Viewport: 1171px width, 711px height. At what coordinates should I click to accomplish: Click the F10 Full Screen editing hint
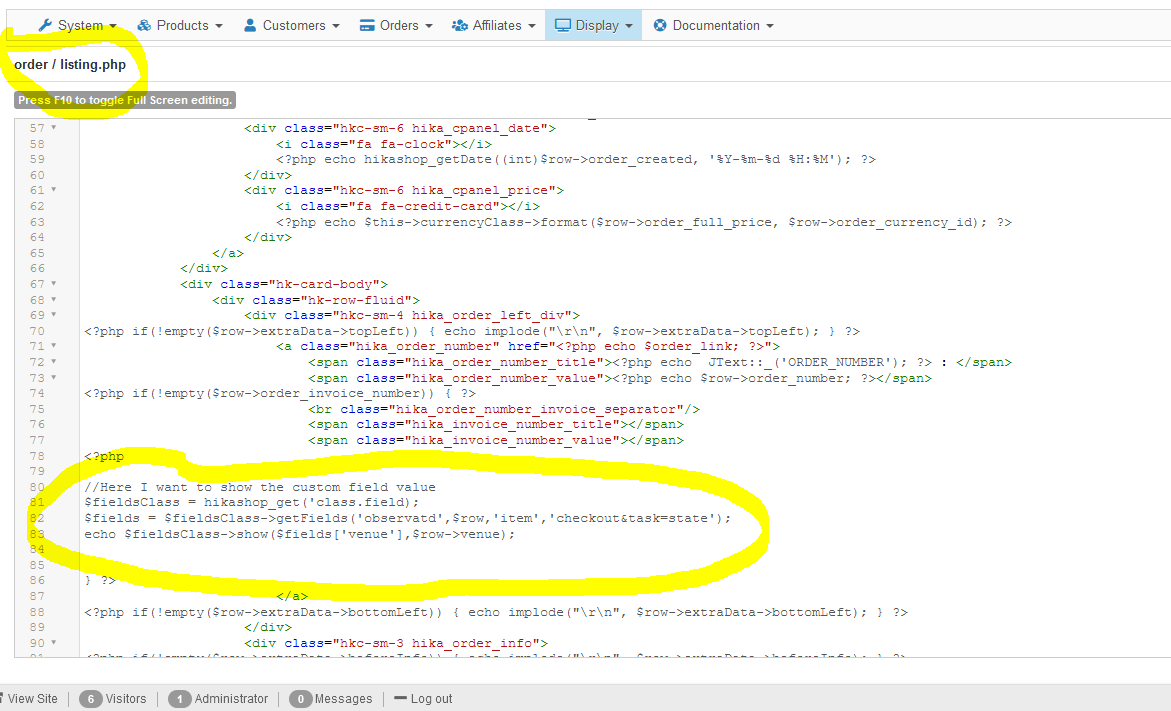125,100
